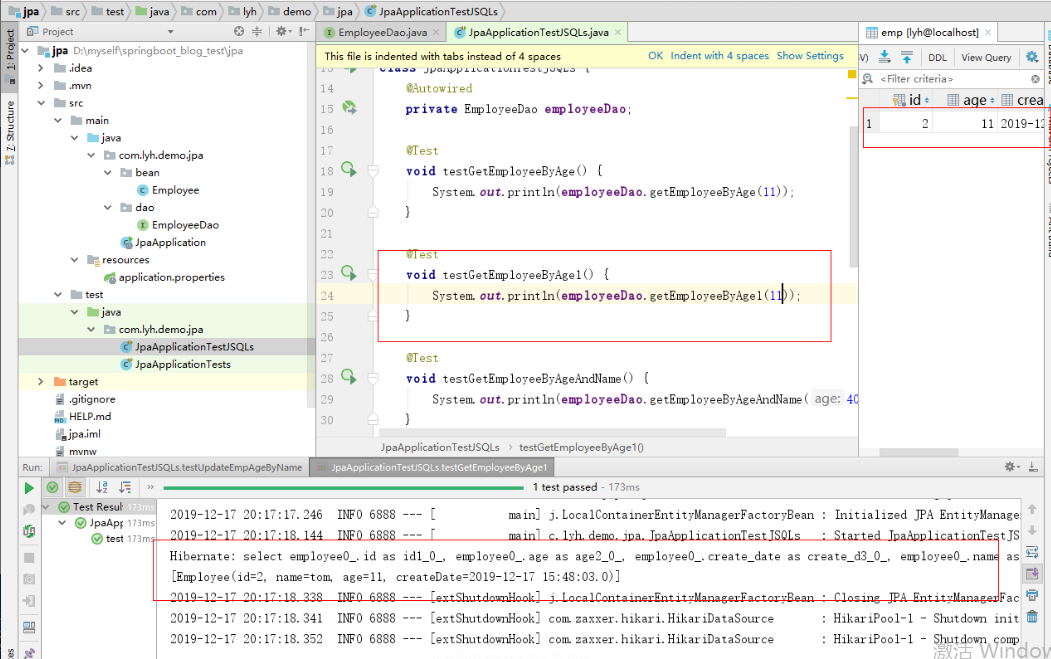Show more run toolbar actions
The image size is (1051, 659).
tap(150, 487)
